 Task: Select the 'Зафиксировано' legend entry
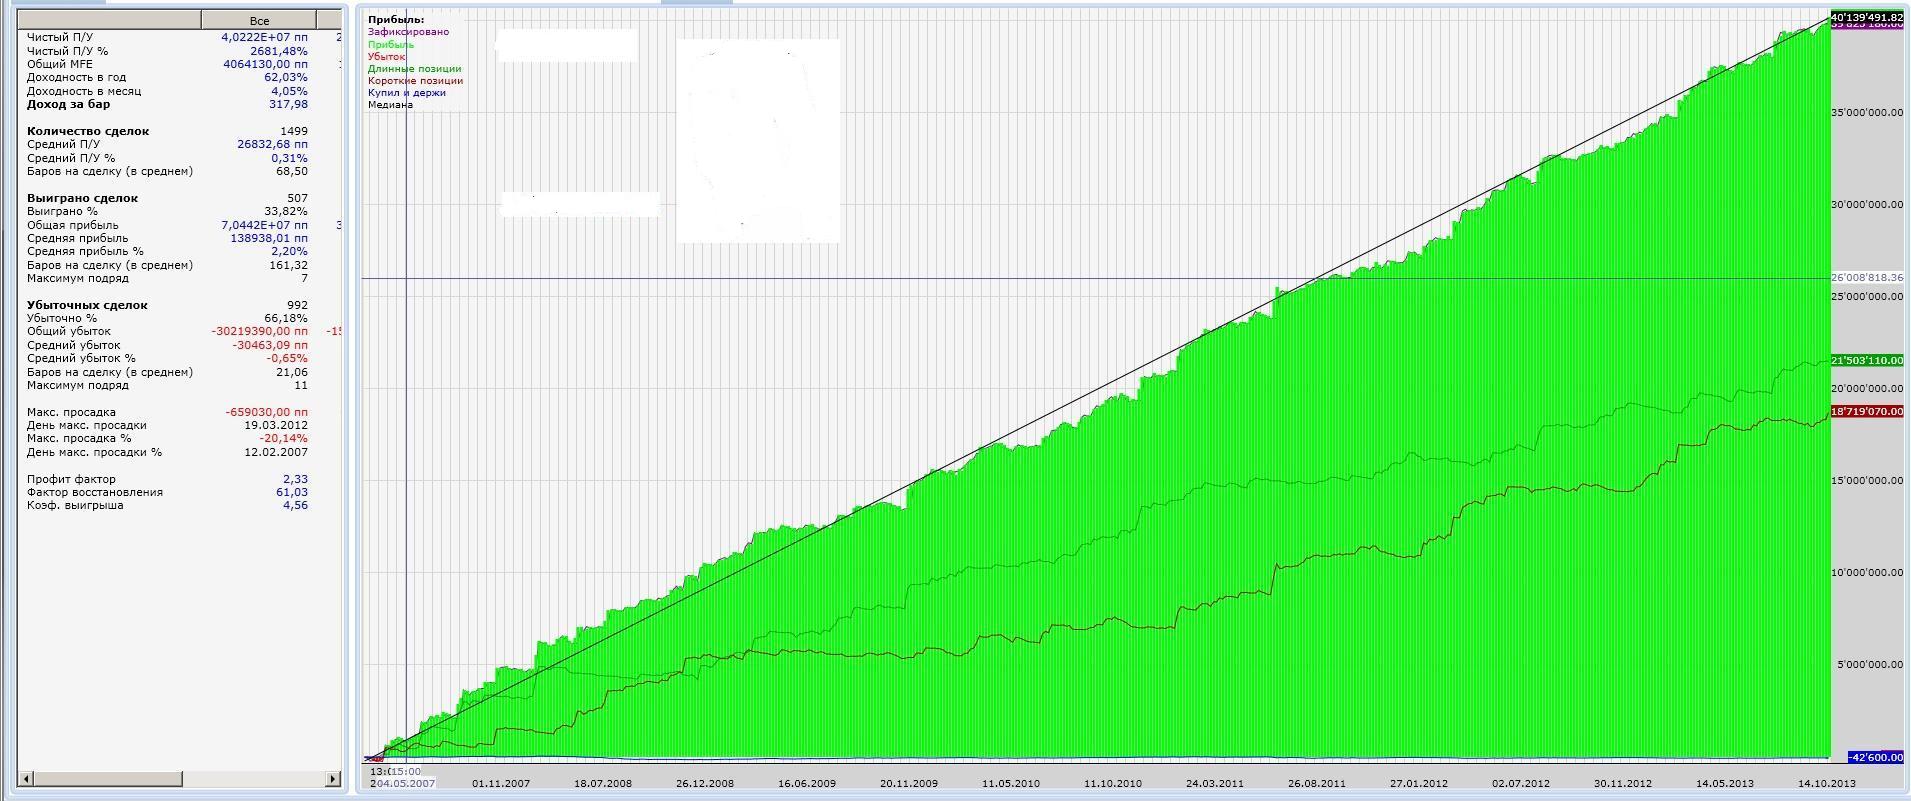coord(408,32)
